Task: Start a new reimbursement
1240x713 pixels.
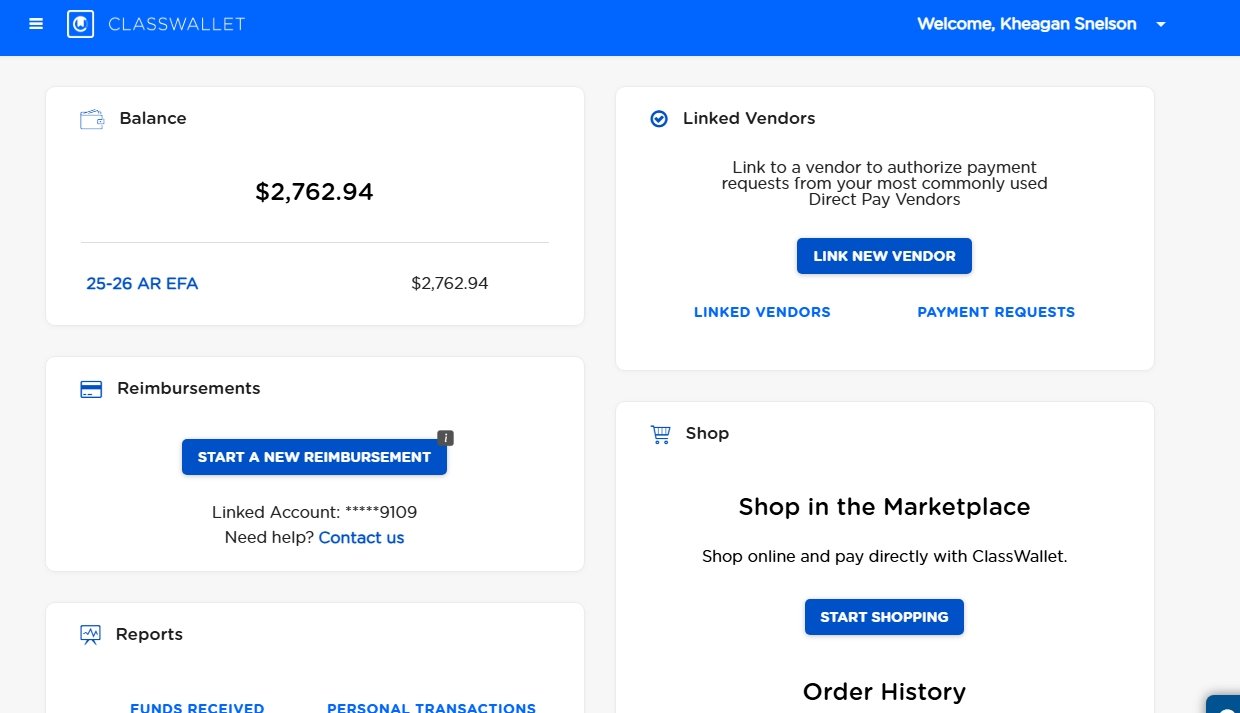Action: 314,457
